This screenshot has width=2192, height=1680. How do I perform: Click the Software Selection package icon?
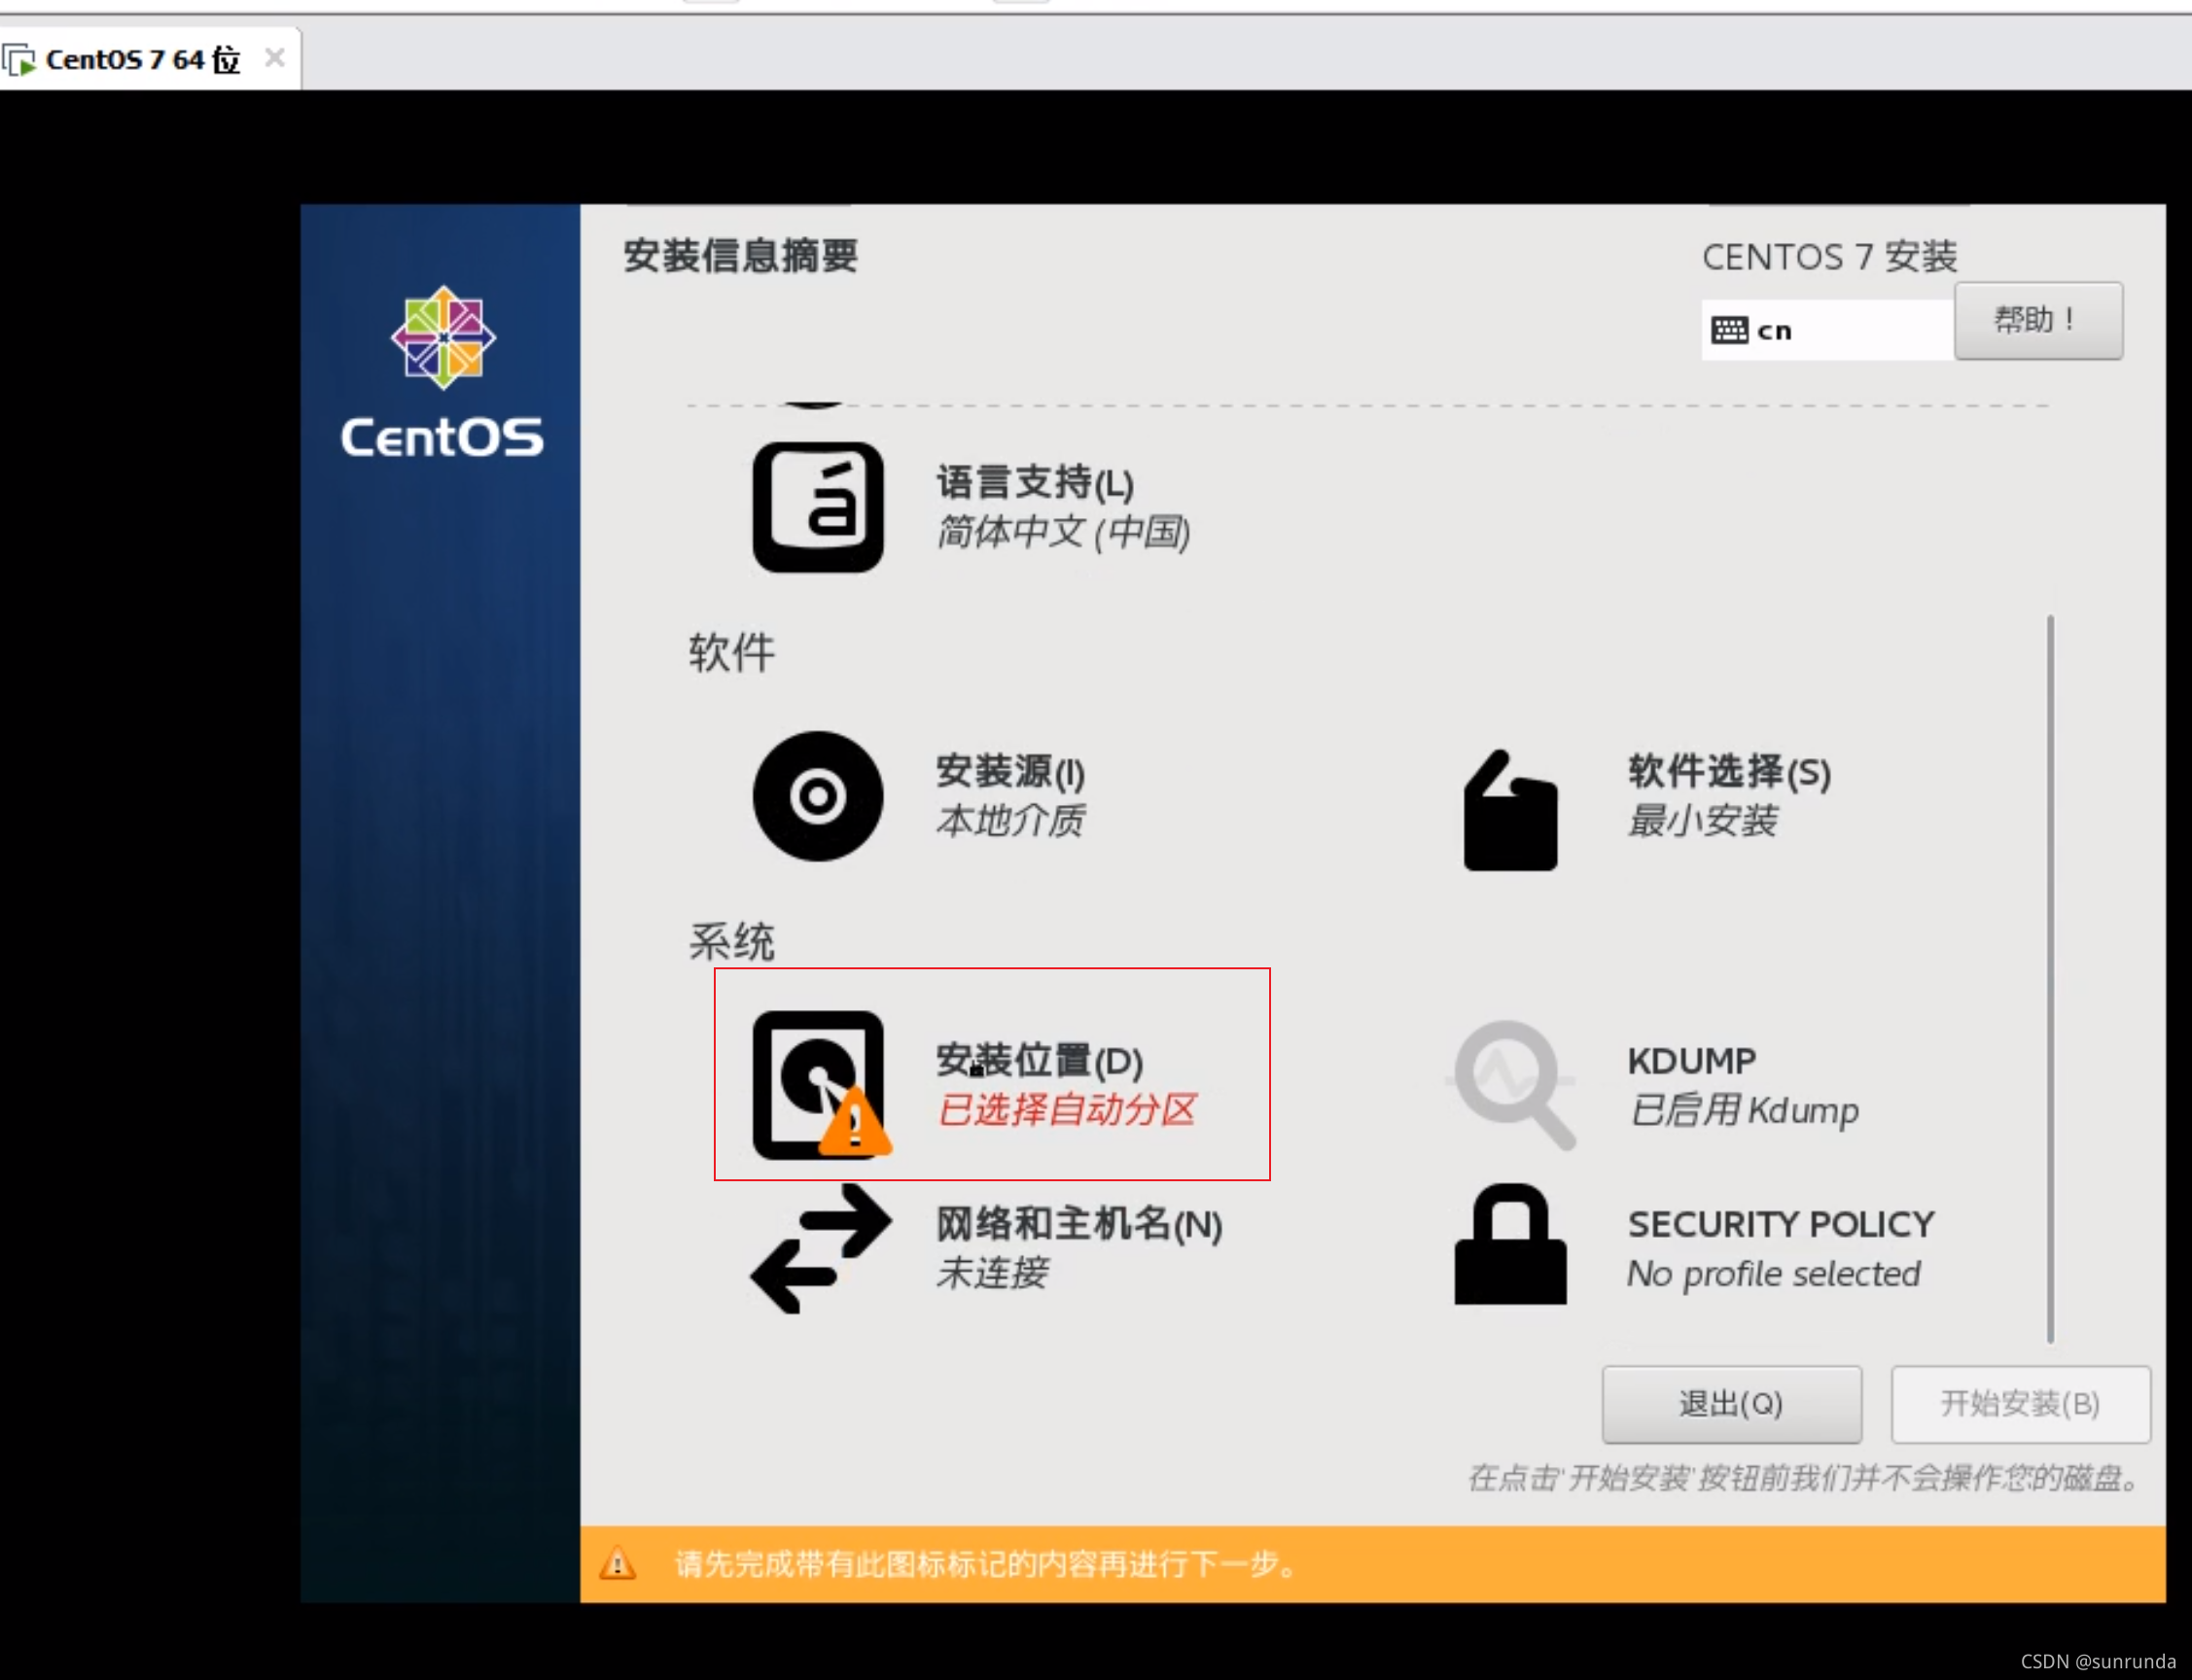click(x=1509, y=810)
